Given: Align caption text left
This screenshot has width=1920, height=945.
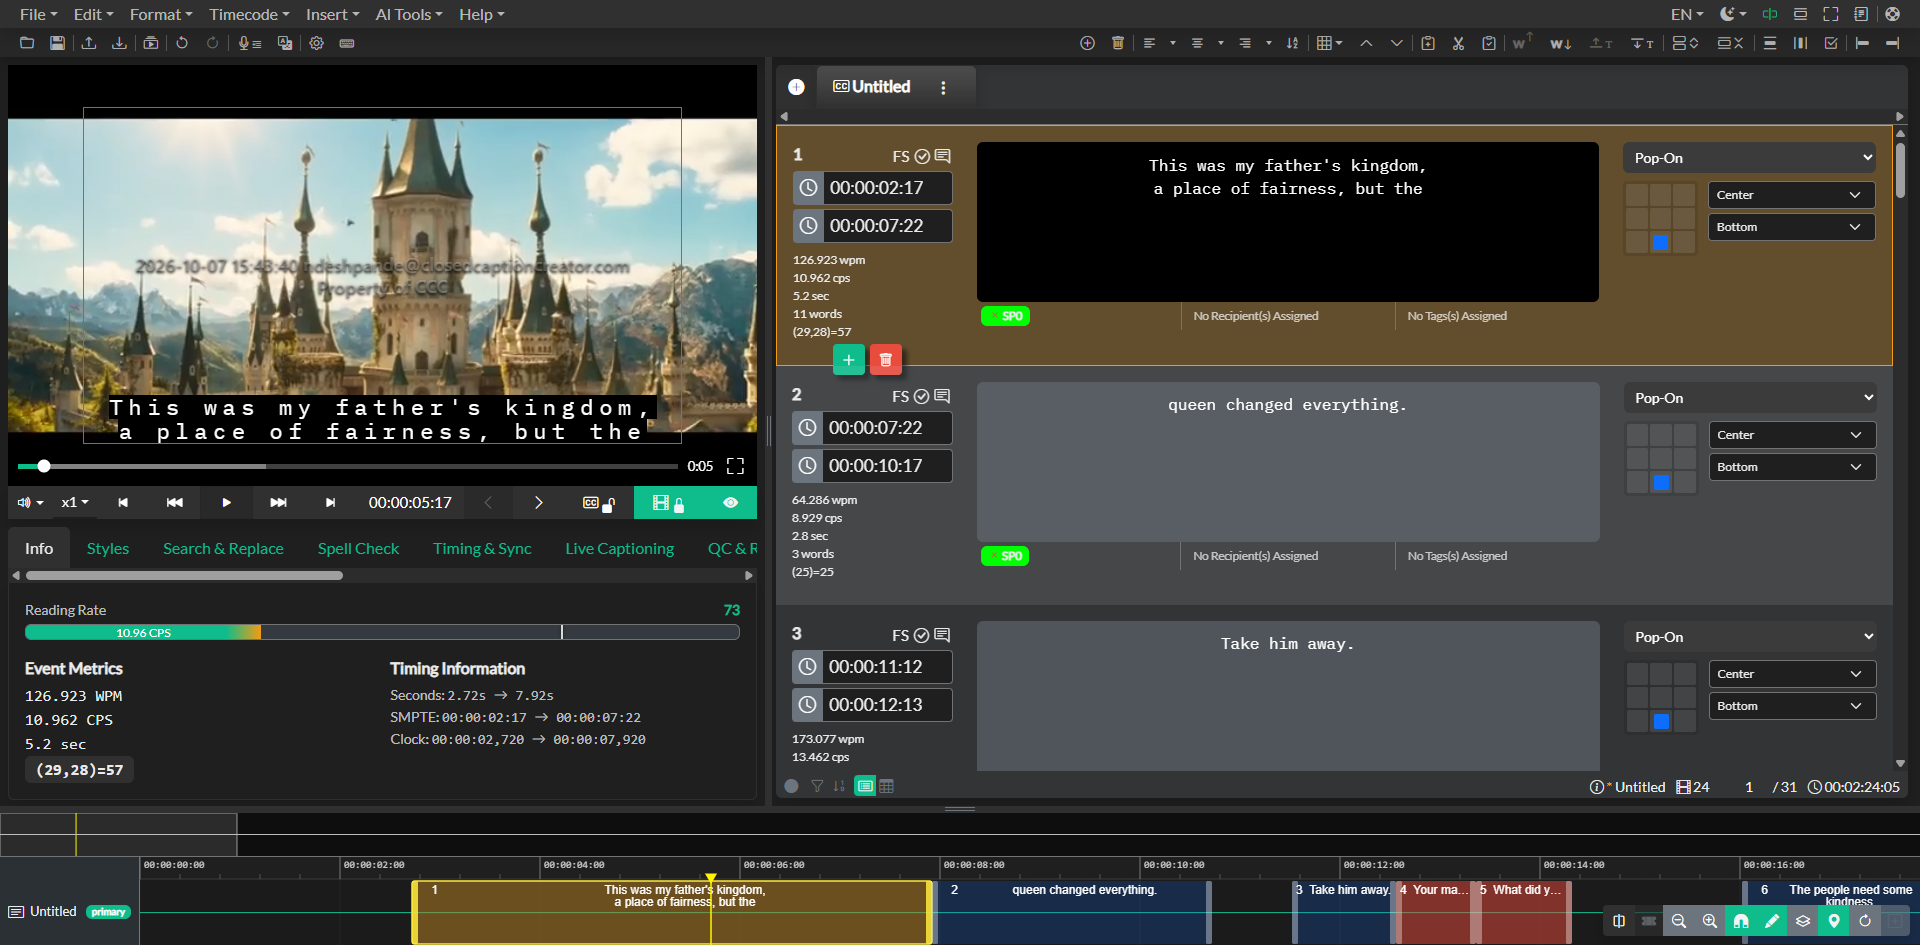Looking at the screenshot, I should pyautogui.click(x=1149, y=43).
